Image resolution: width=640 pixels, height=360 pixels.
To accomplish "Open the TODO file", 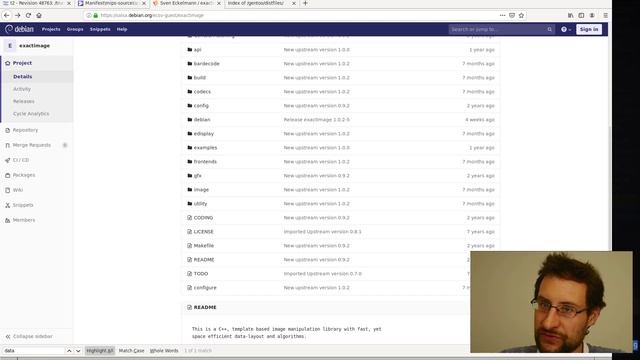I will 201,274.
